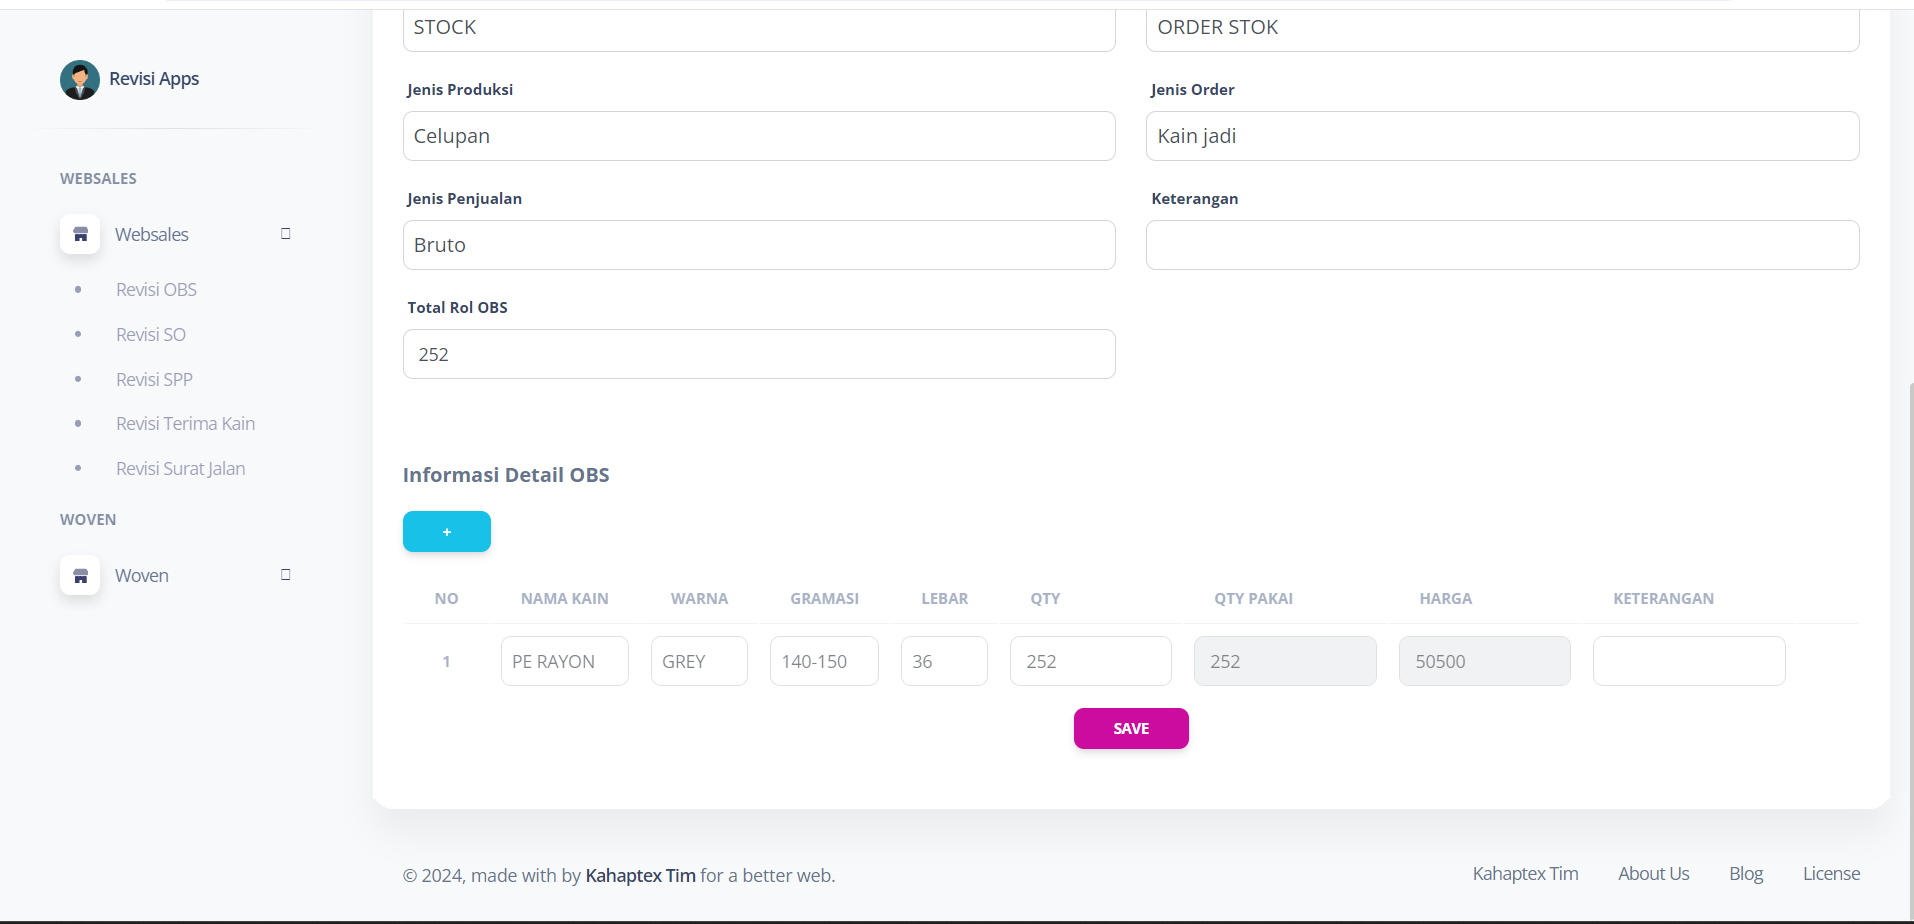This screenshot has width=1914, height=924.
Task: Add a new OBS detail row
Action: coord(446,532)
